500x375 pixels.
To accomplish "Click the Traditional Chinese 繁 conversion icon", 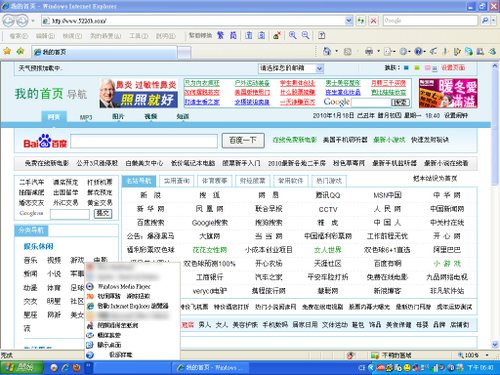I will [x=220, y=35].
